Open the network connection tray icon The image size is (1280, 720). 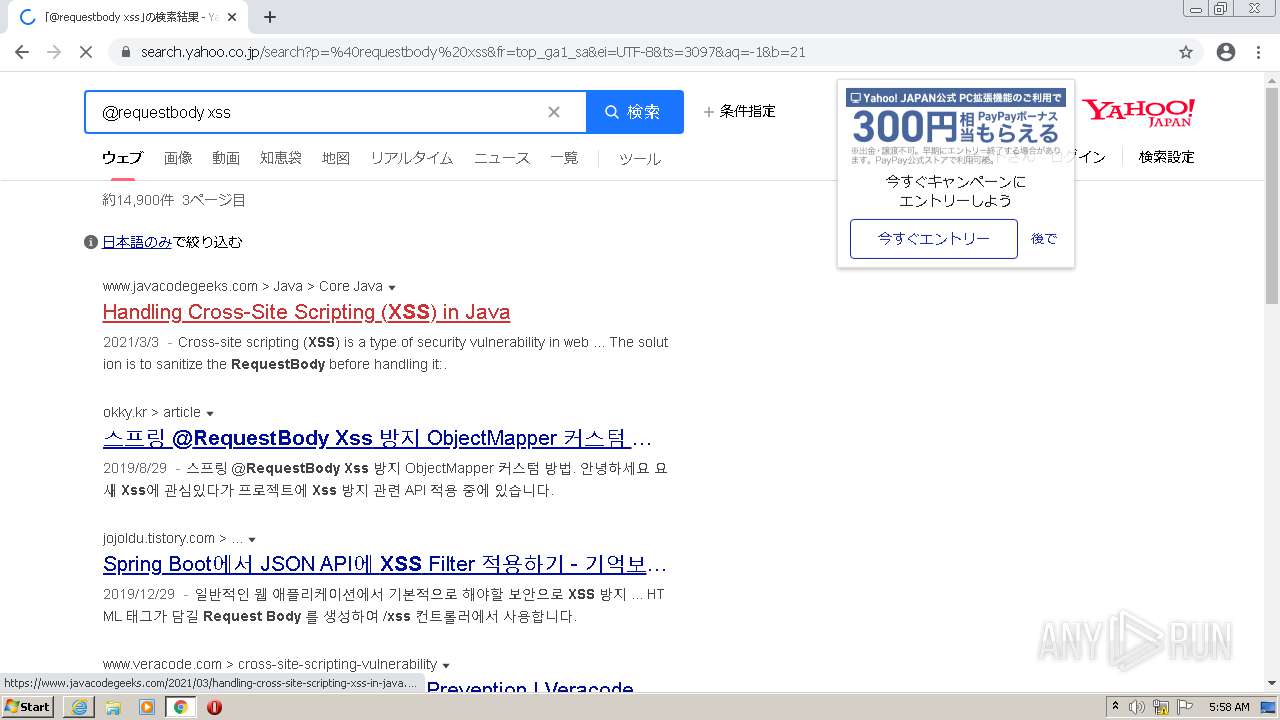click(x=1161, y=707)
